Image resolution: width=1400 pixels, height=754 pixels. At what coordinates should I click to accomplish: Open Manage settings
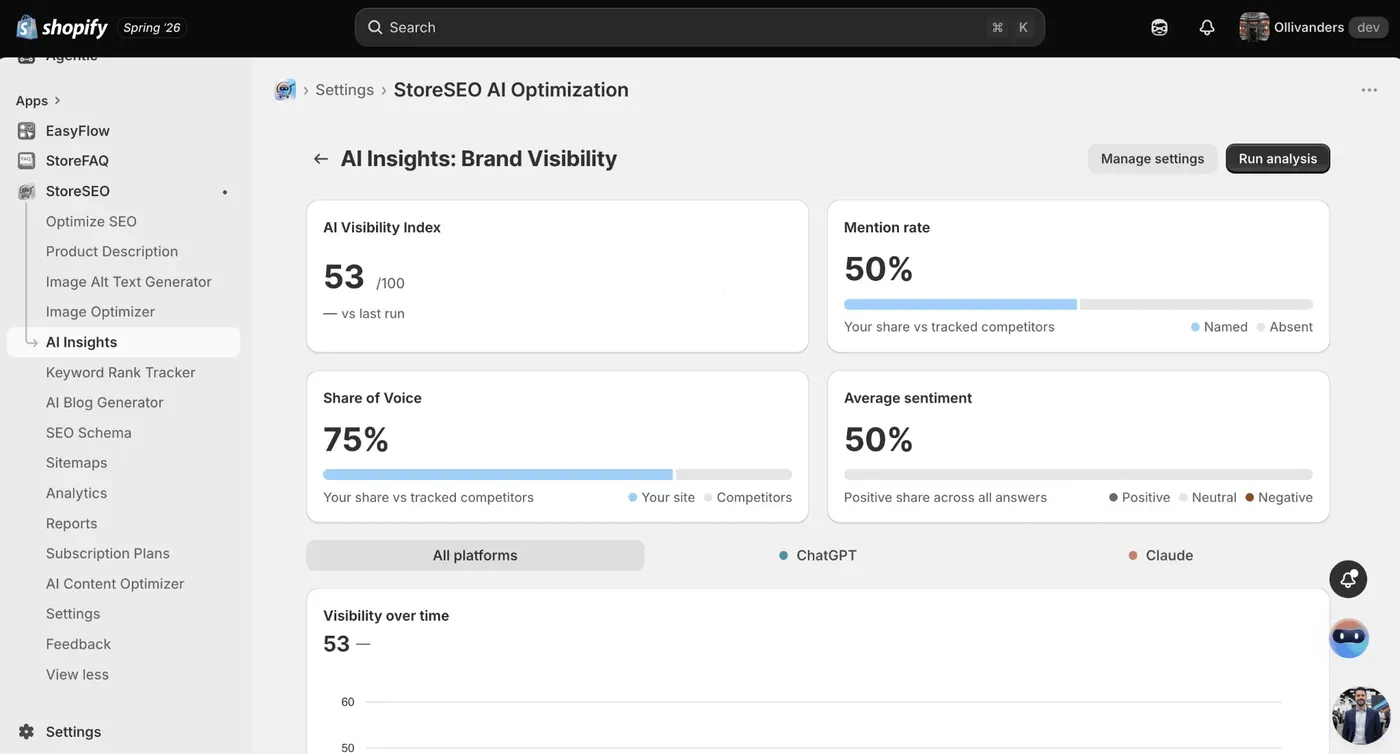1152,159
